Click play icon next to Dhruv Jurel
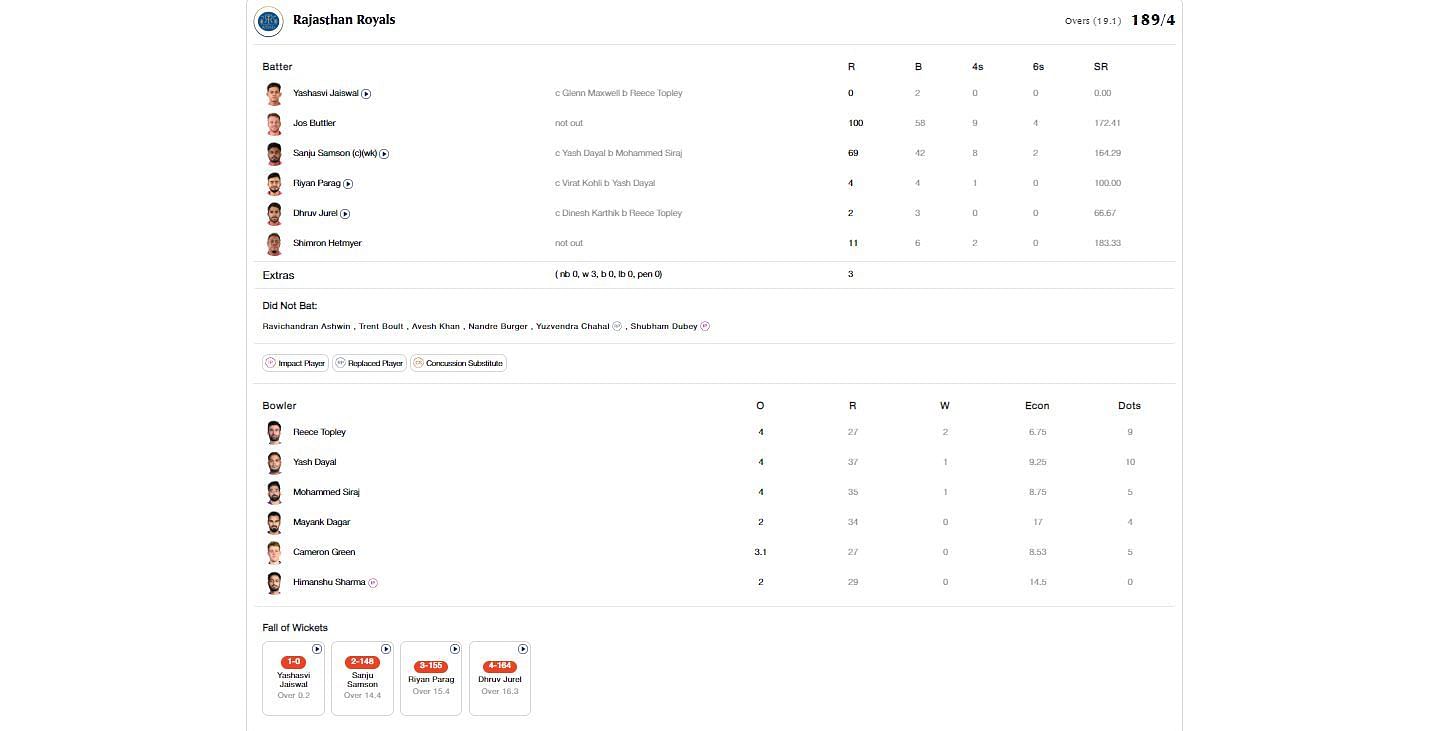The width and height of the screenshot is (1447, 731). (345, 214)
